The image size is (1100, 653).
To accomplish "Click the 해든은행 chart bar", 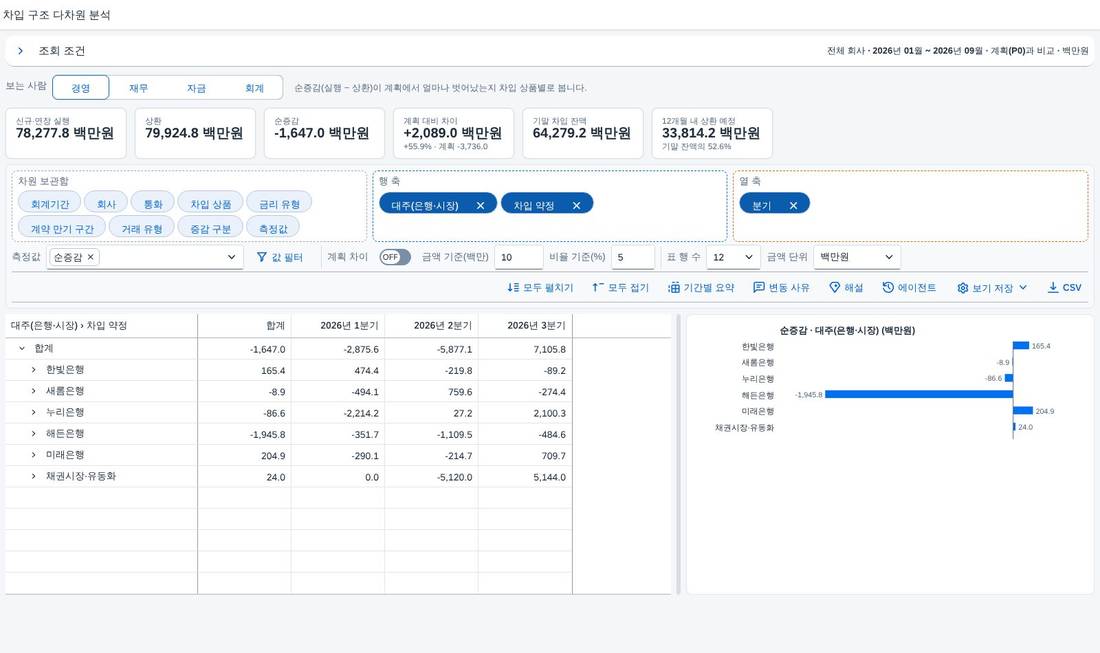I will click(x=919, y=394).
